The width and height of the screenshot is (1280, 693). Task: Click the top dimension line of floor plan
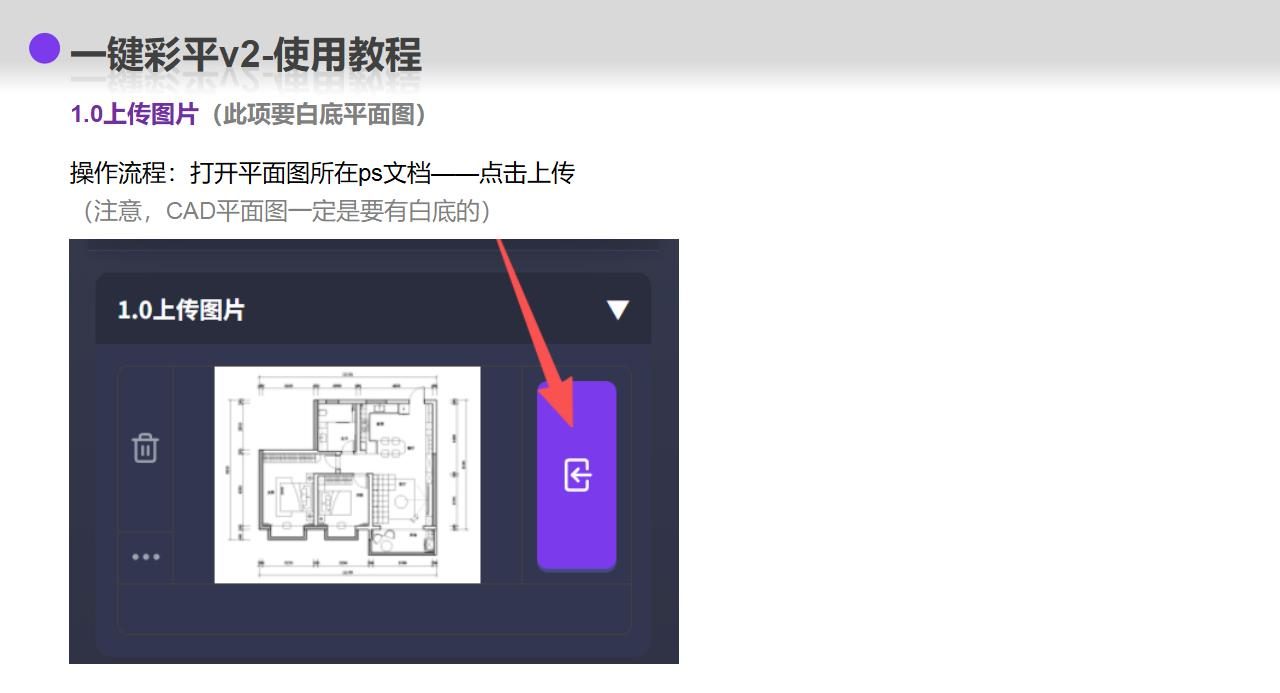pyautogui.click(x=347, y=376)
